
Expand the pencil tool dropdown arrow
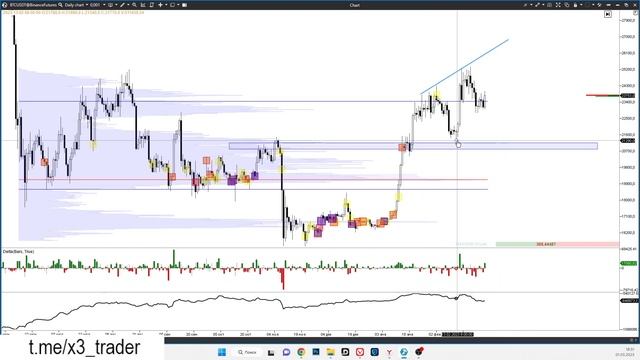click(128, 5)
